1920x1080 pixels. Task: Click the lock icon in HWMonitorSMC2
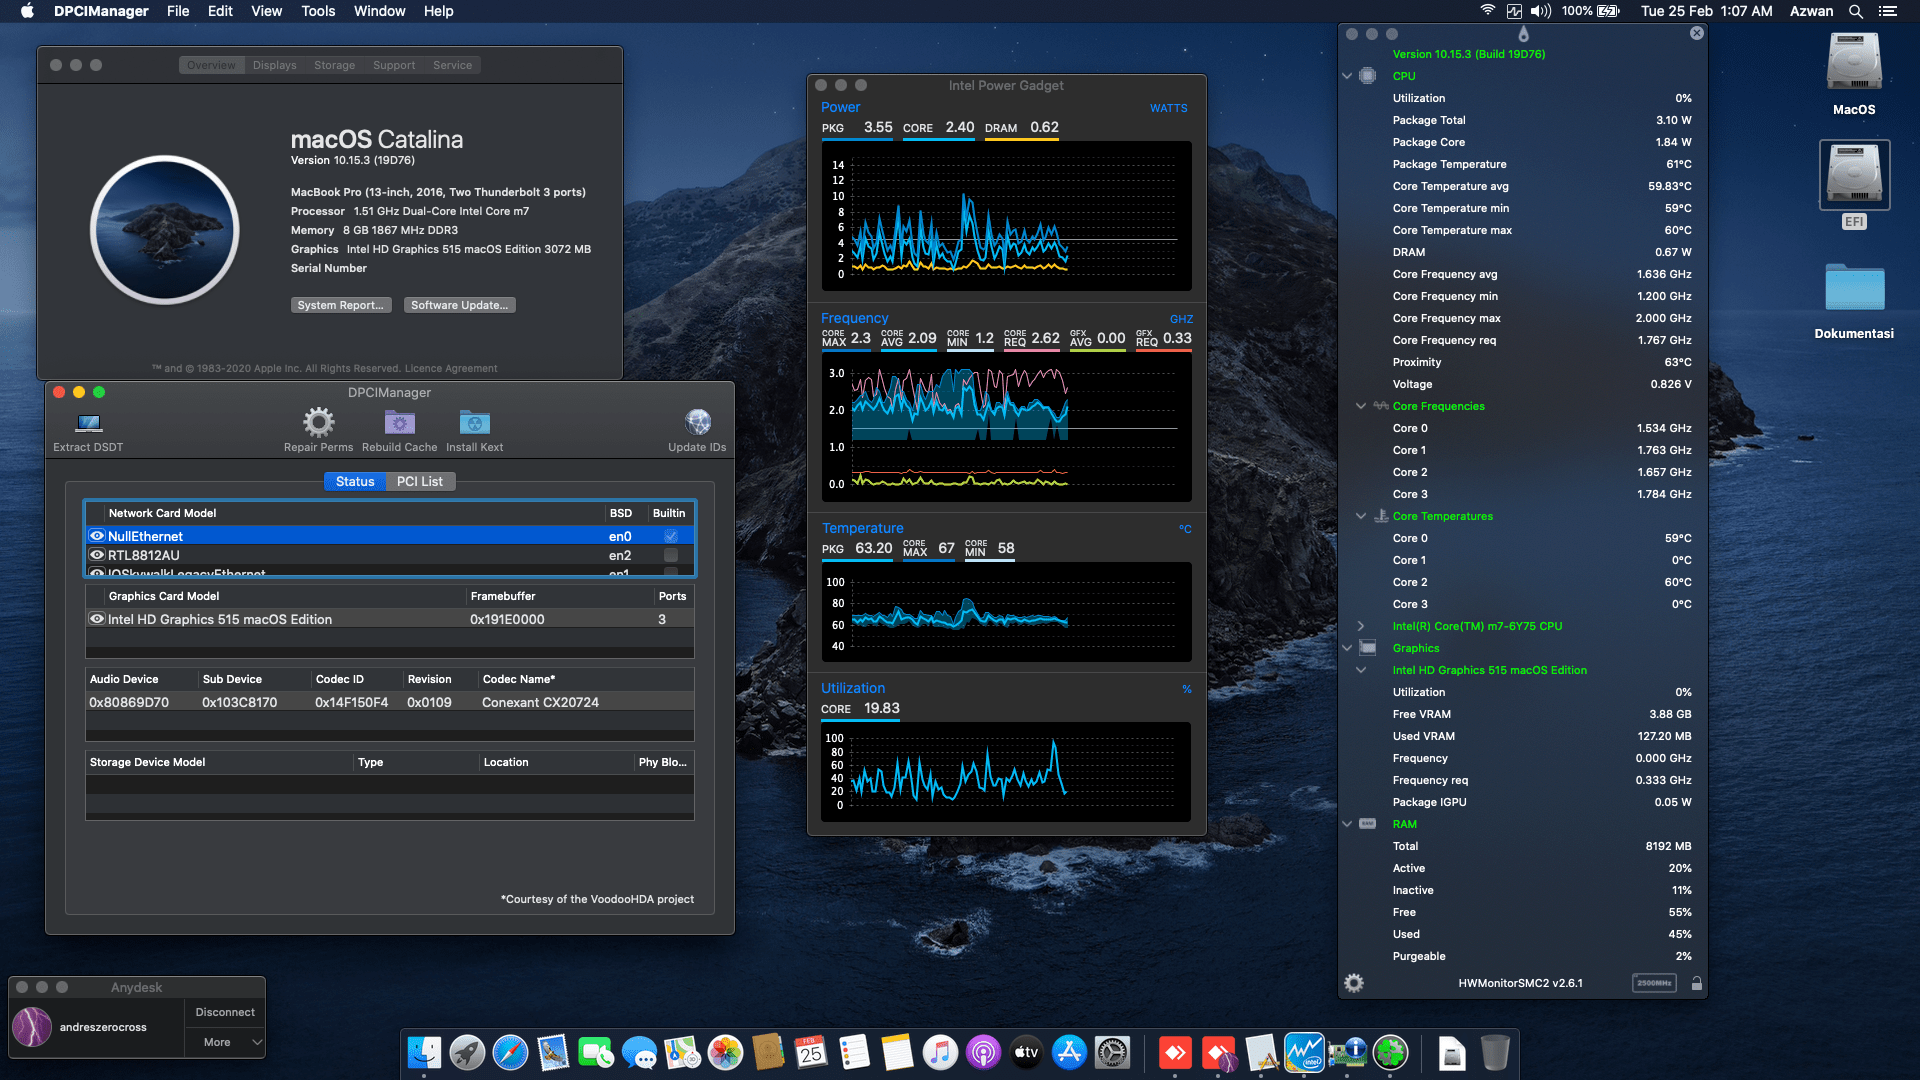(x=1697, y=983)
